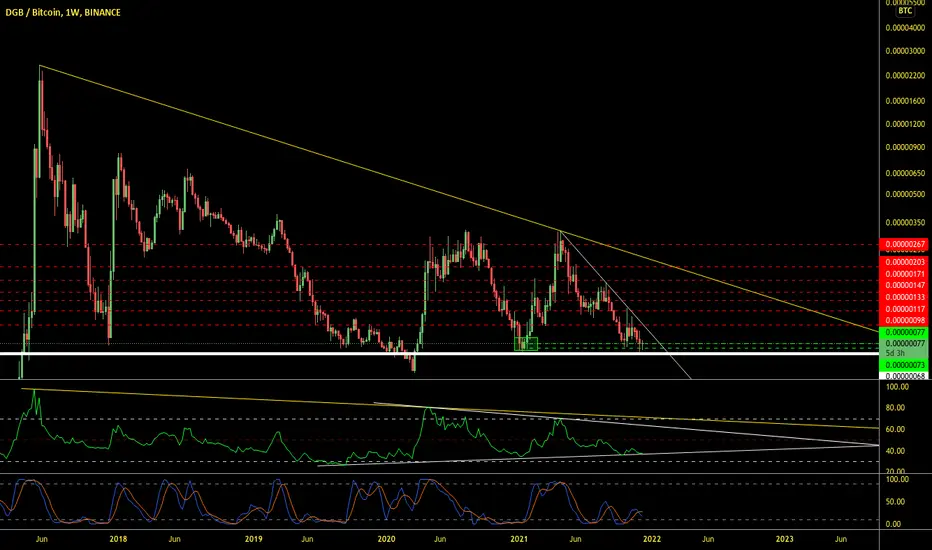Select the 0.00000133 red price label

tap(905, 297)
